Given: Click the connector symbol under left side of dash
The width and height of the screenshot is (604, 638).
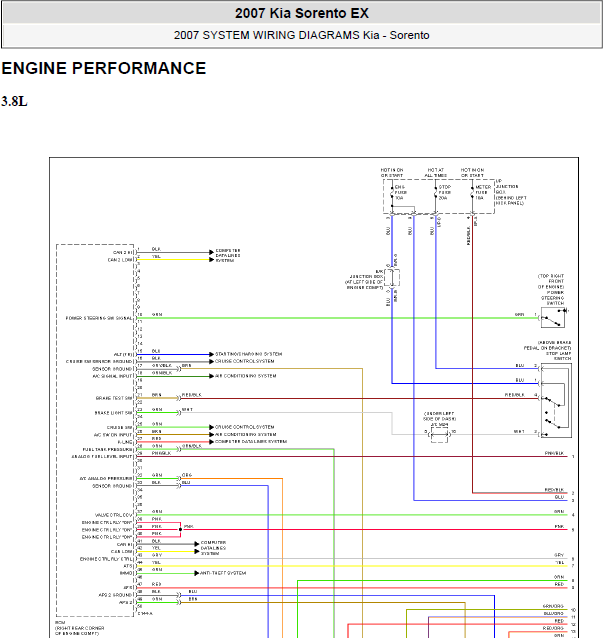Looking at the screenshot, I should pyautogui.click(x=439, y=431).
